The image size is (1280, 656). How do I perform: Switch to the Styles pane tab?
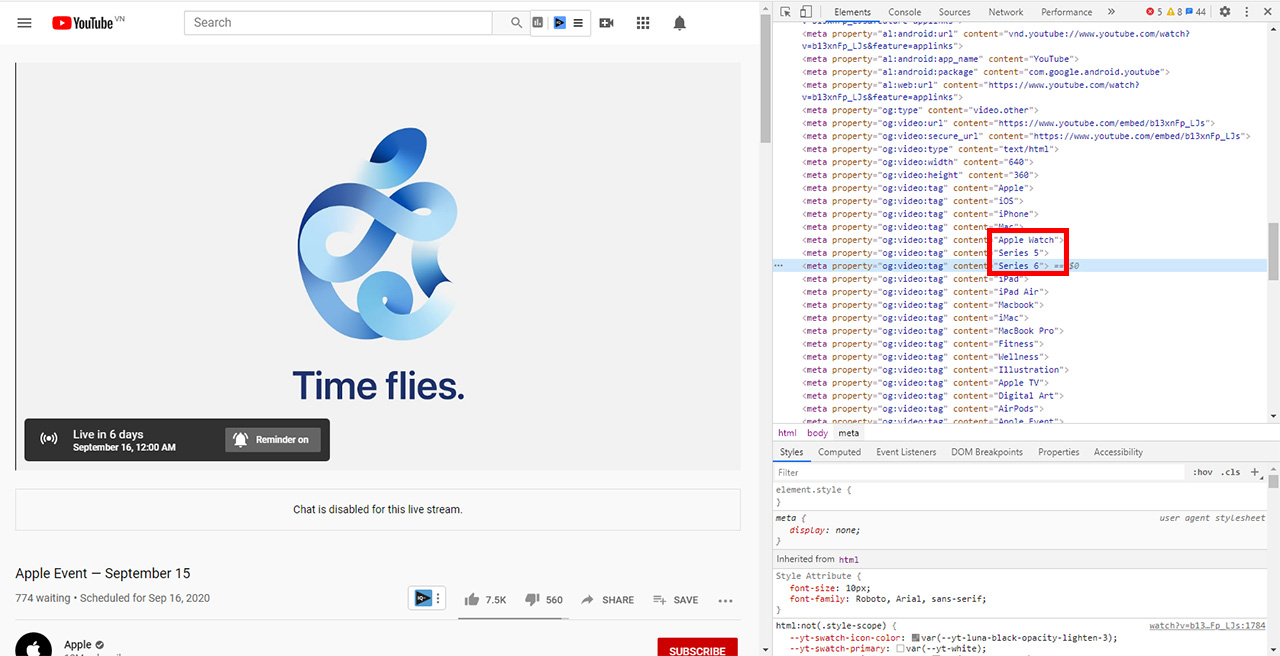click(x=791, y=452)
